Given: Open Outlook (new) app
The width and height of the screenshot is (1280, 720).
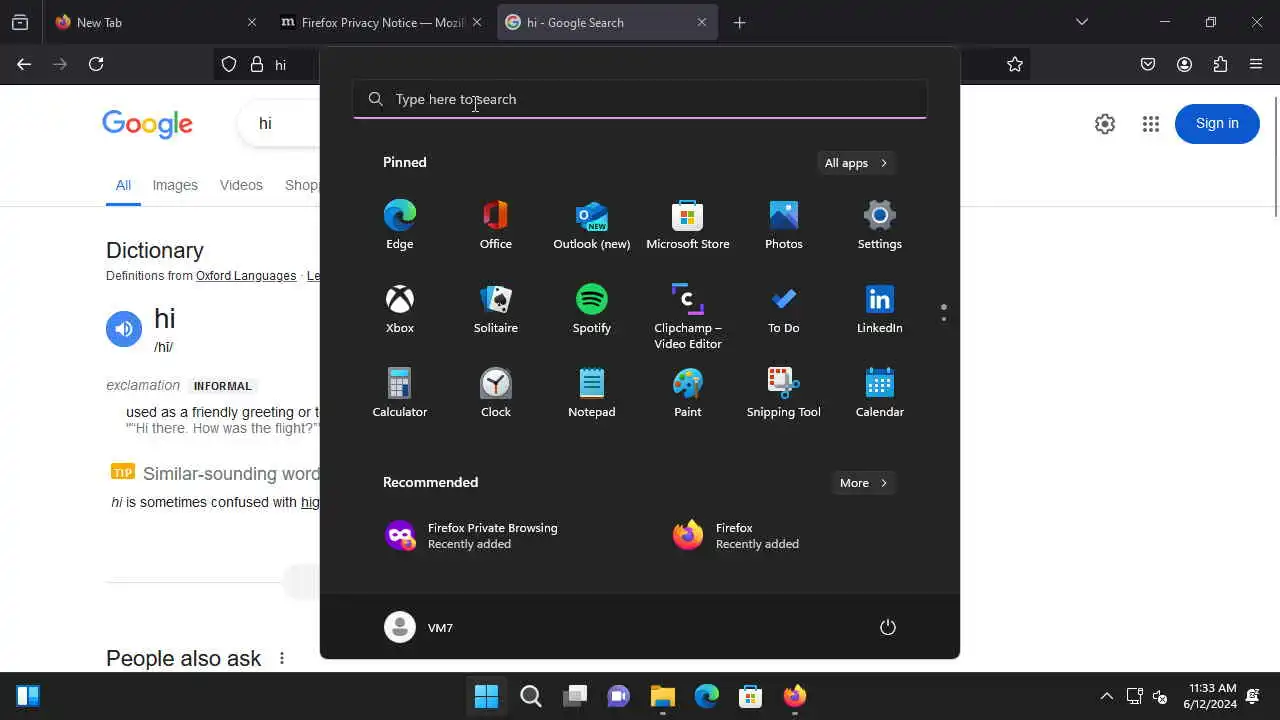Looking at the screenshot, I should click(592, 225).
